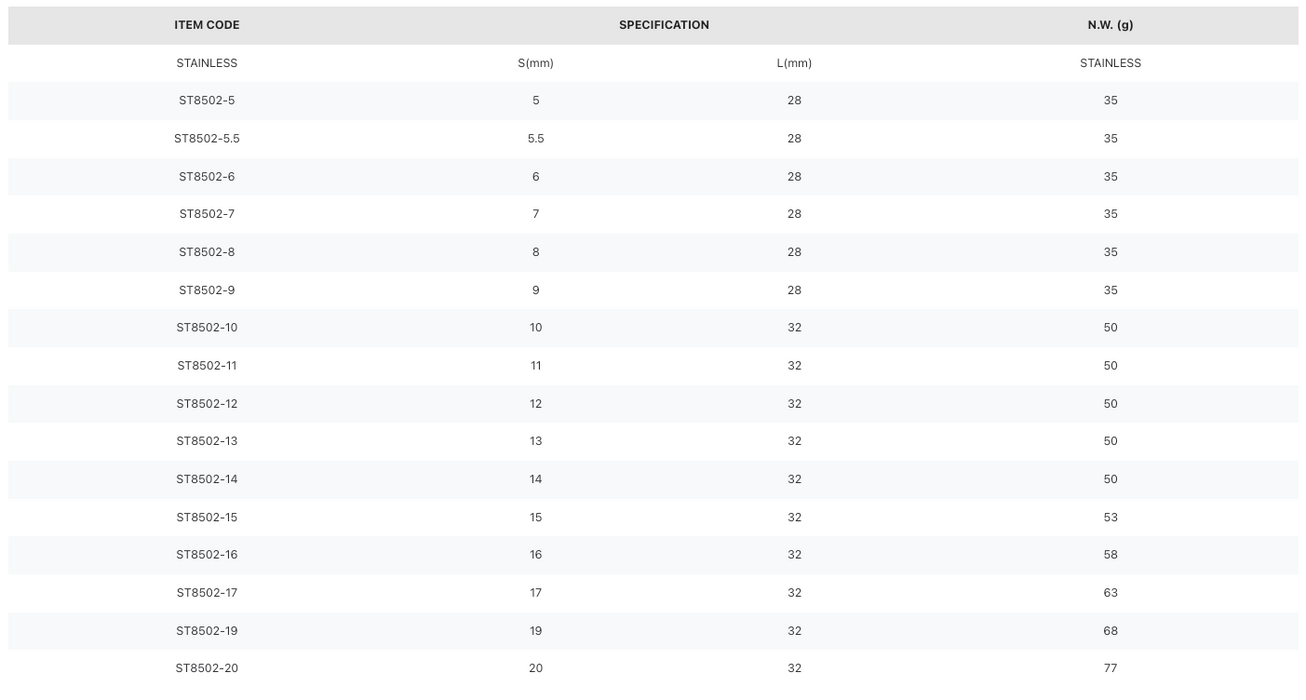Screen dimensions: 1306x700
Task: Click the ST8502-6 item code cell
Action: click(x=207, y=177)
